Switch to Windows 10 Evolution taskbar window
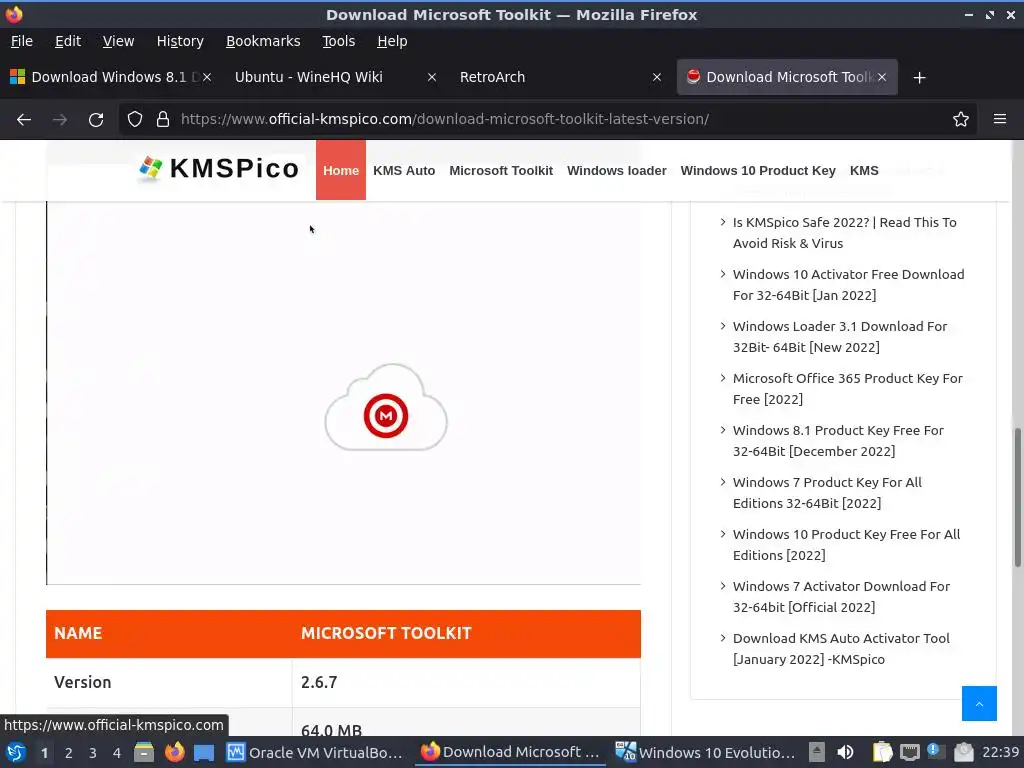Viewport: 1024px width, 768px height. point(706,752)
